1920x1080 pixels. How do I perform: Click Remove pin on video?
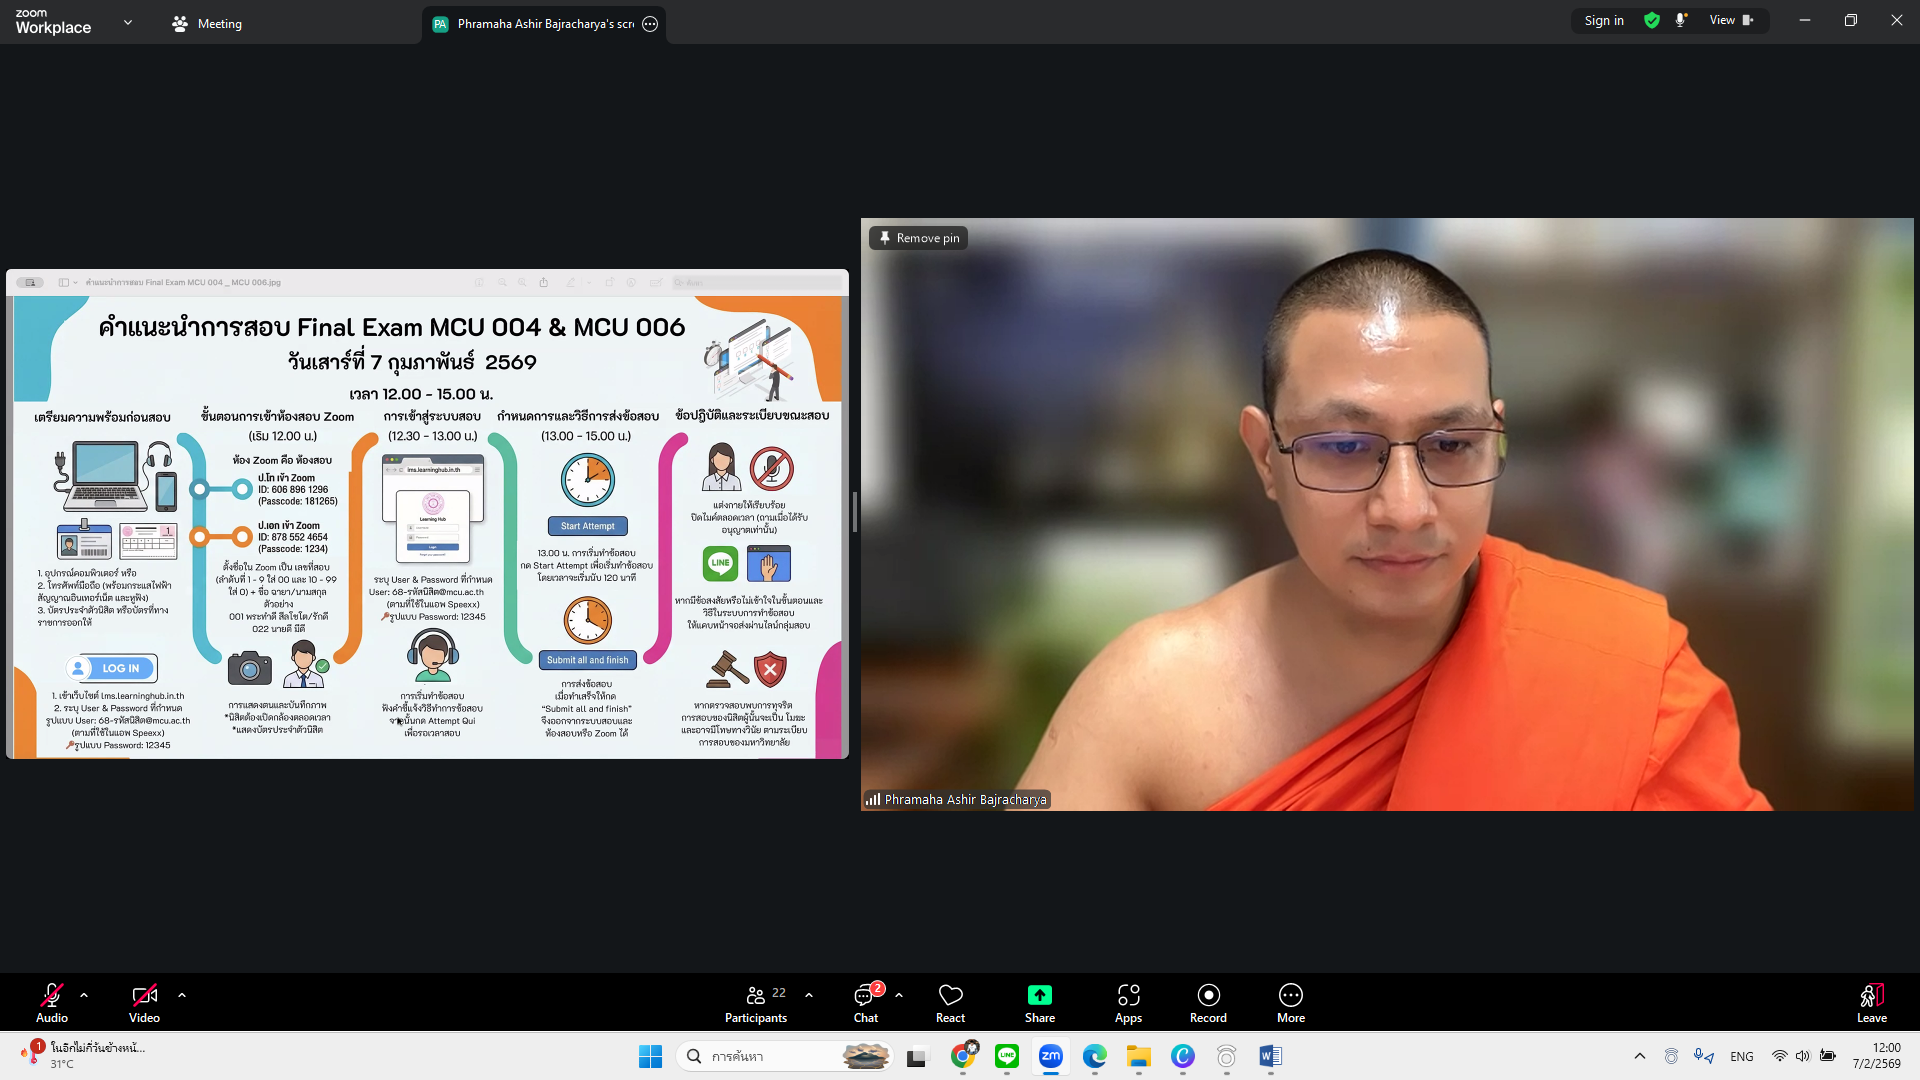click(918, 238)
